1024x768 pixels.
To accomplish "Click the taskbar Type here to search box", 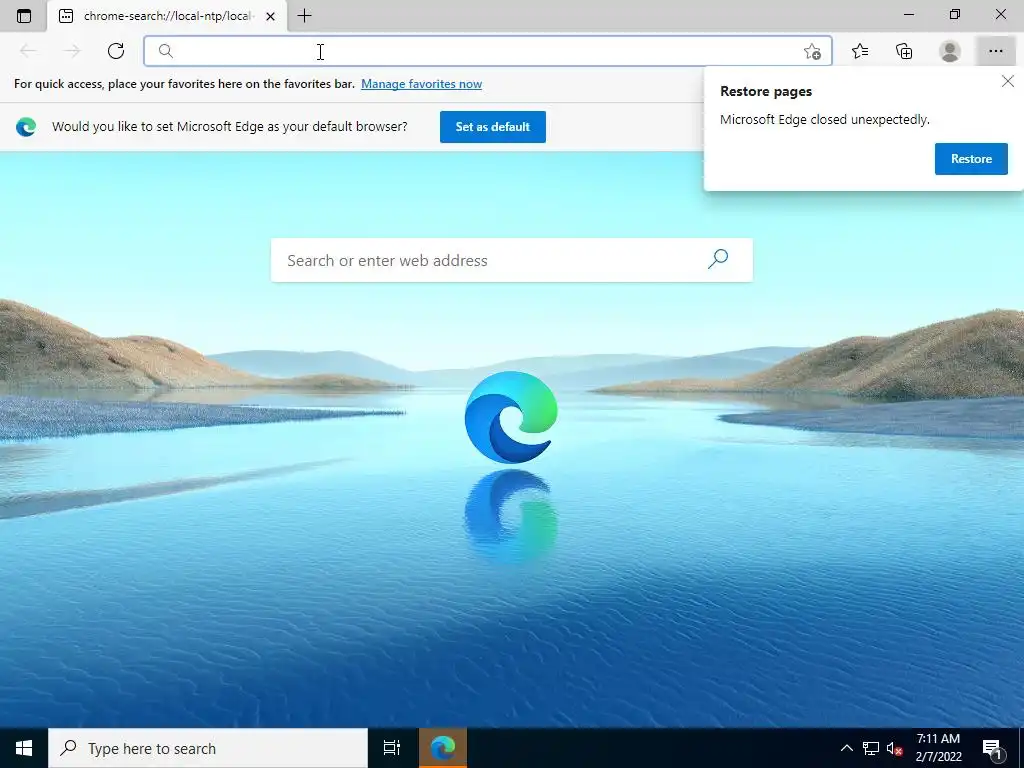I will coord(208,748).
